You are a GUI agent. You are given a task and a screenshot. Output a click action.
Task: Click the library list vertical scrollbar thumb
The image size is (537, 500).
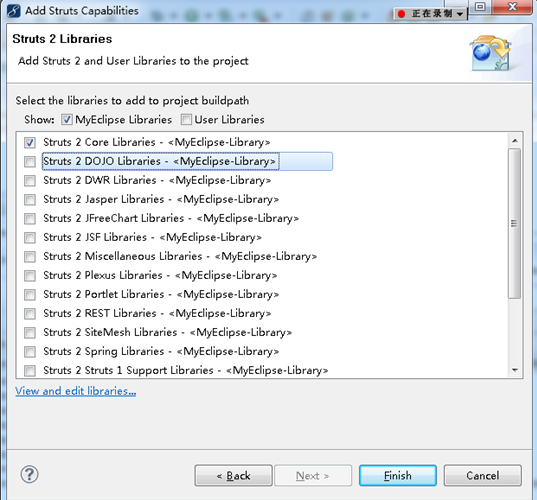(514, 224)
